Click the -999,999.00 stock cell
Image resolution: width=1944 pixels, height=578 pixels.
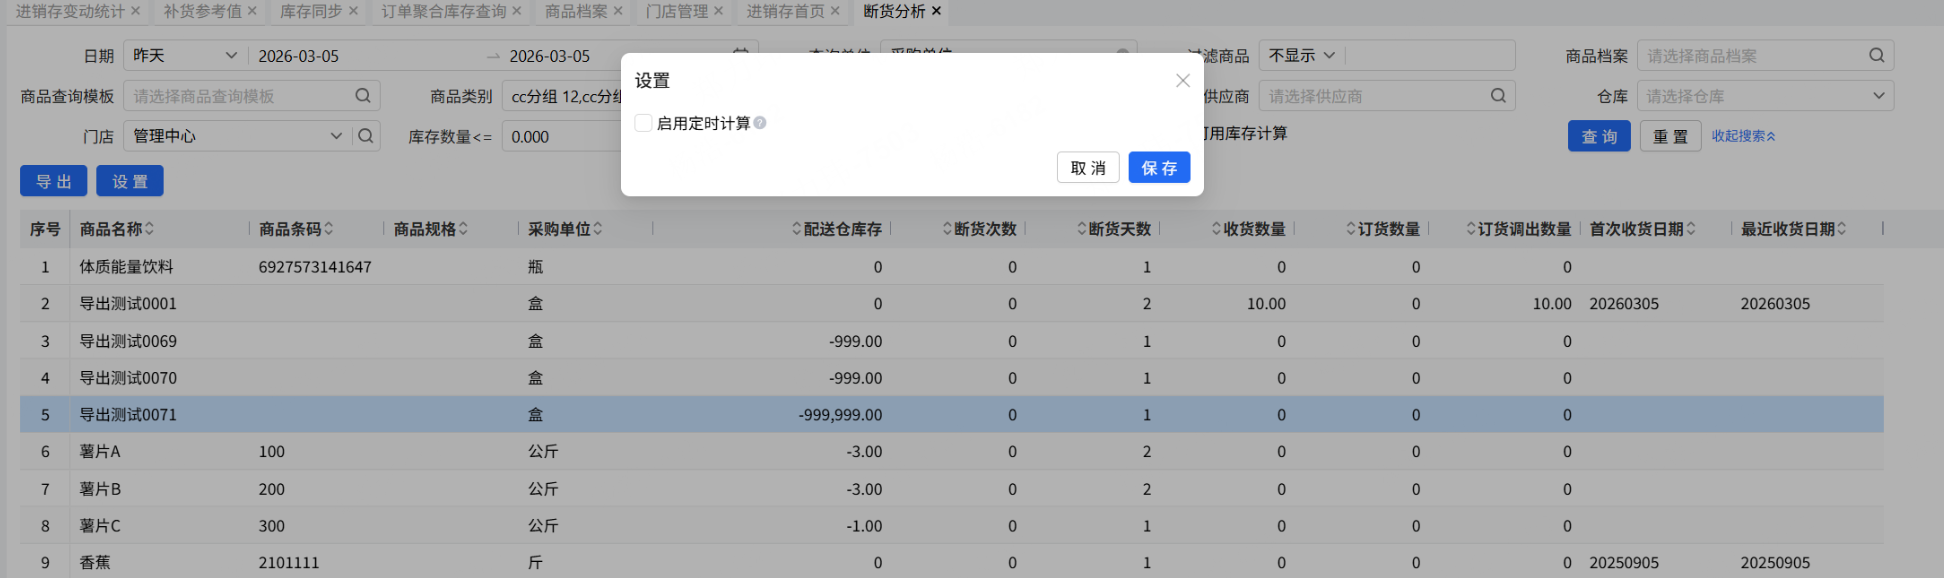pos(840,415)
